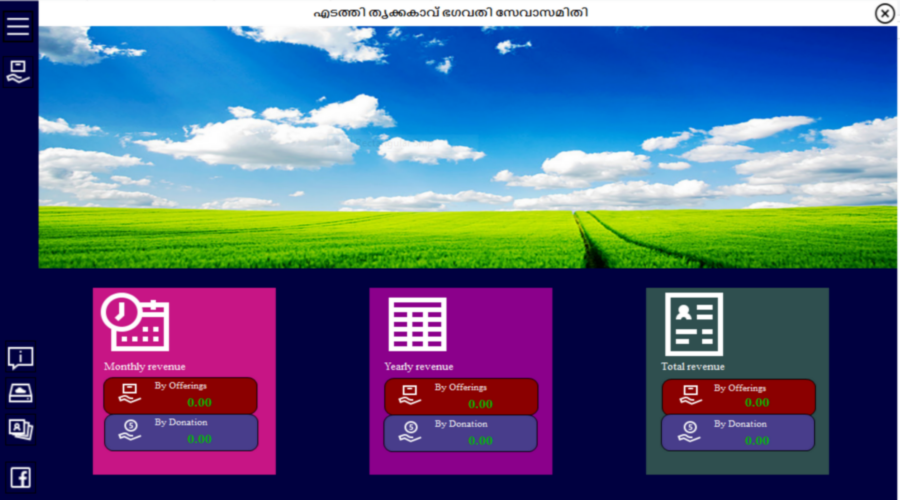Open the hamburger menu
The width and height of the screenshot is (900, 500).
coord(18,27)
